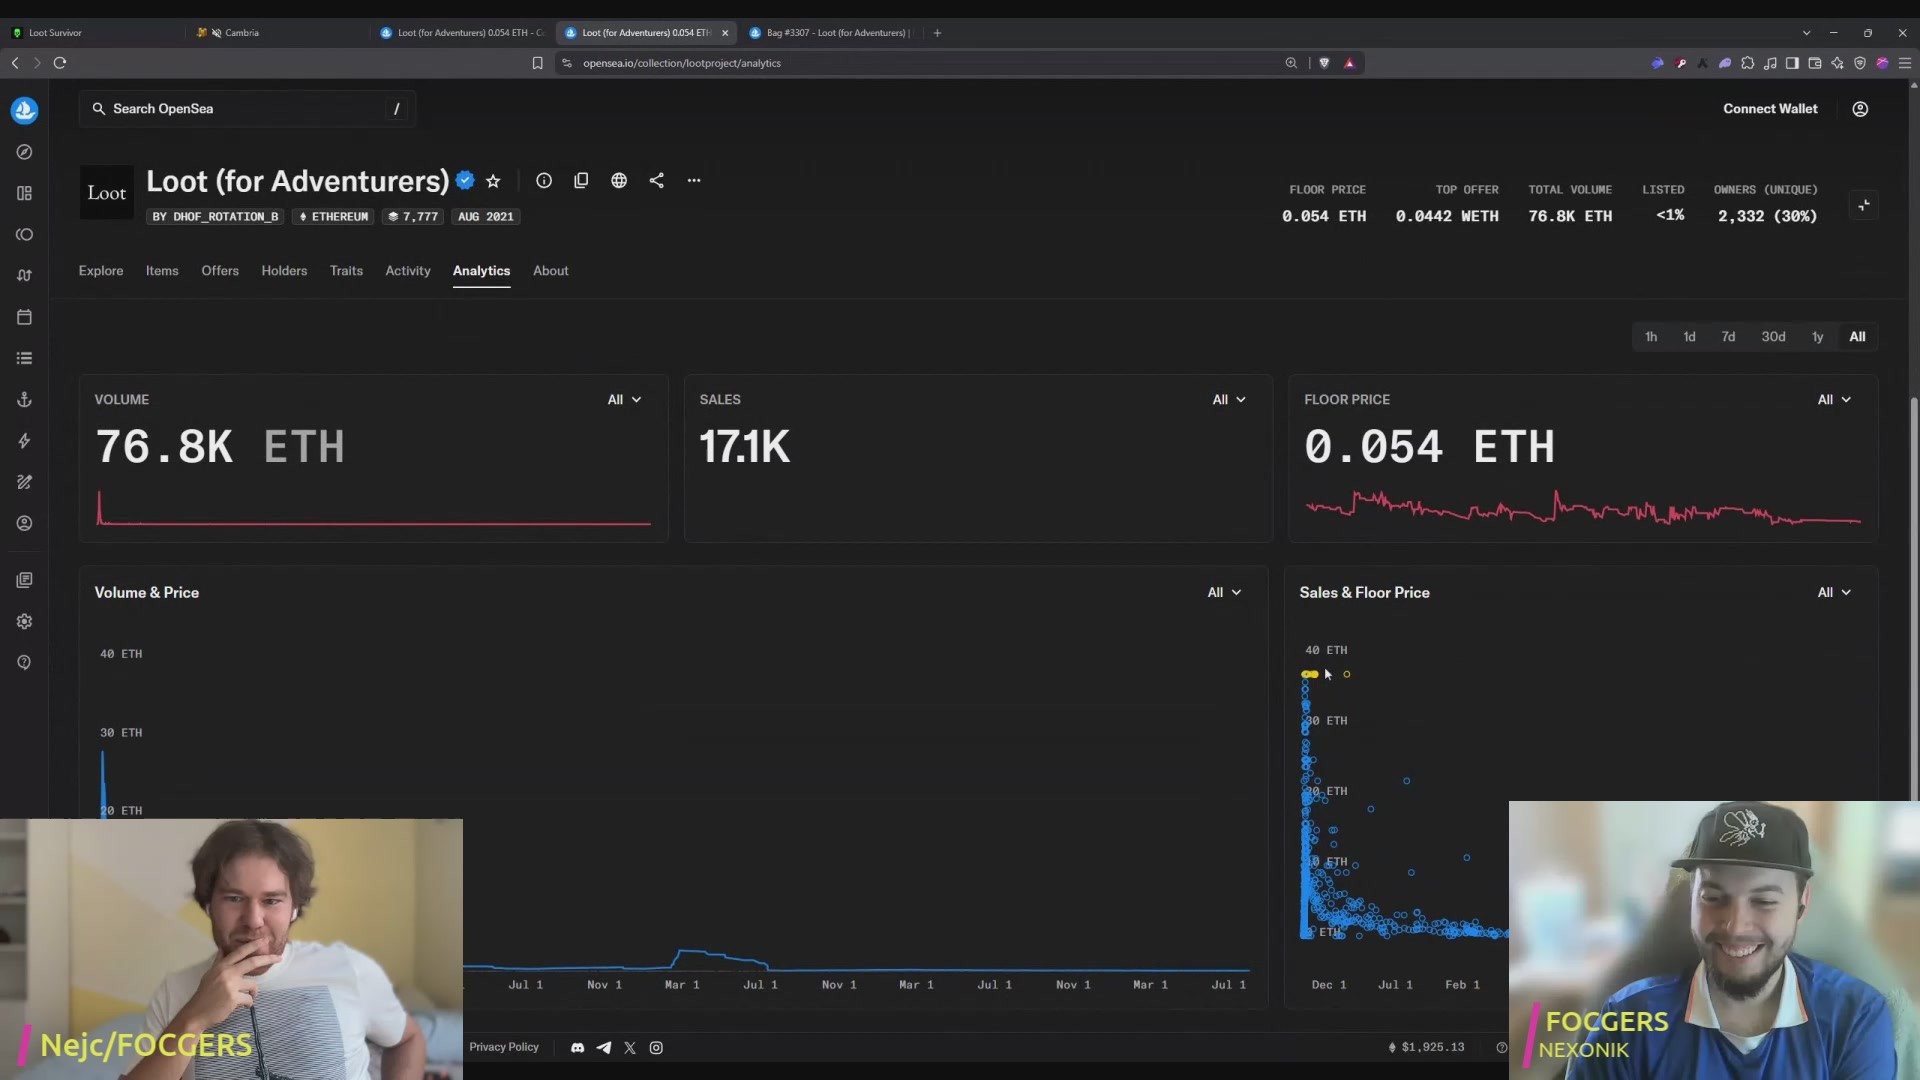
Task: Open the Volume & Price chart All dropdown
Action: (1224, 593)
